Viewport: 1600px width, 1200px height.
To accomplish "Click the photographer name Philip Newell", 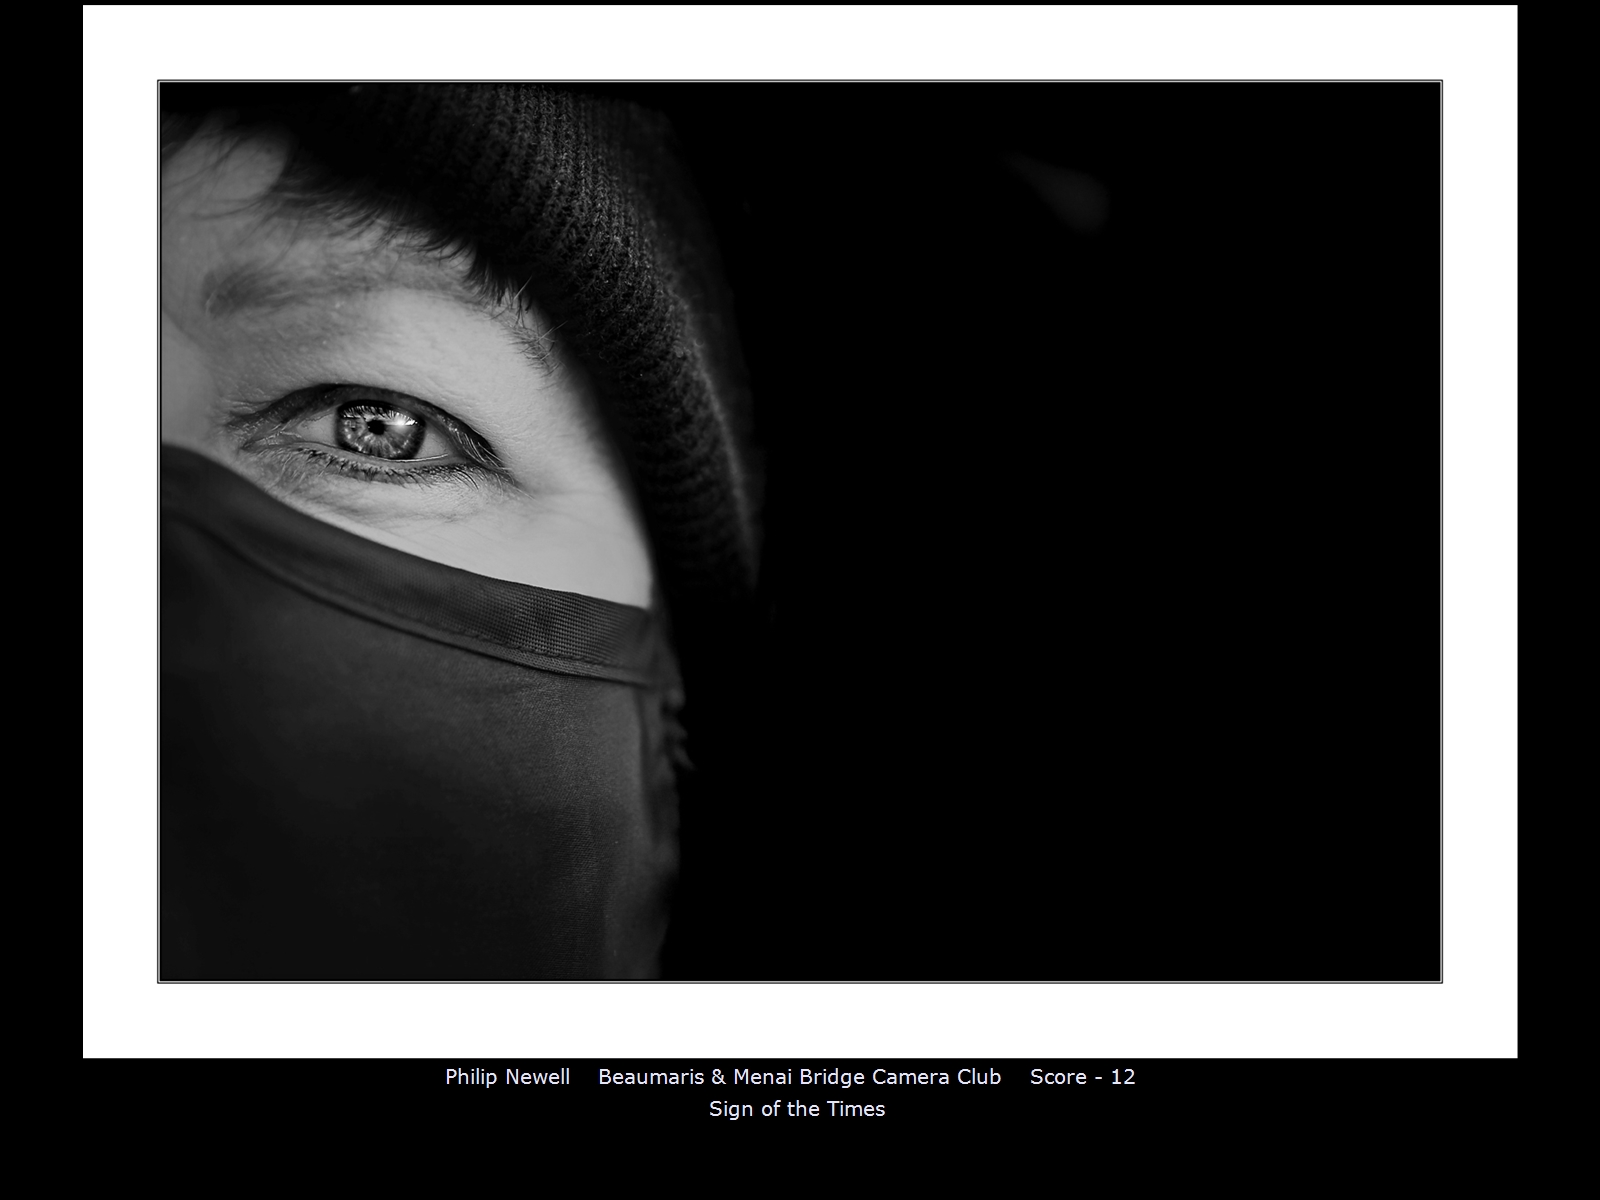I will [x=507, y=1077].
